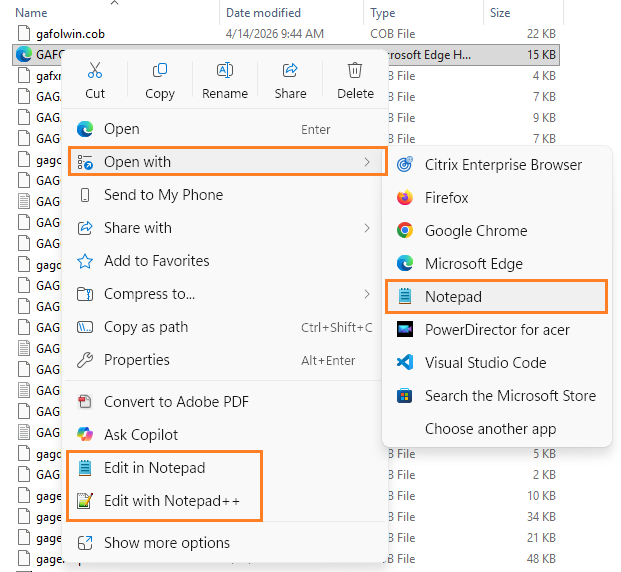
Task: Click the selected file's Edge HTML icon
Action: [24, 54]
